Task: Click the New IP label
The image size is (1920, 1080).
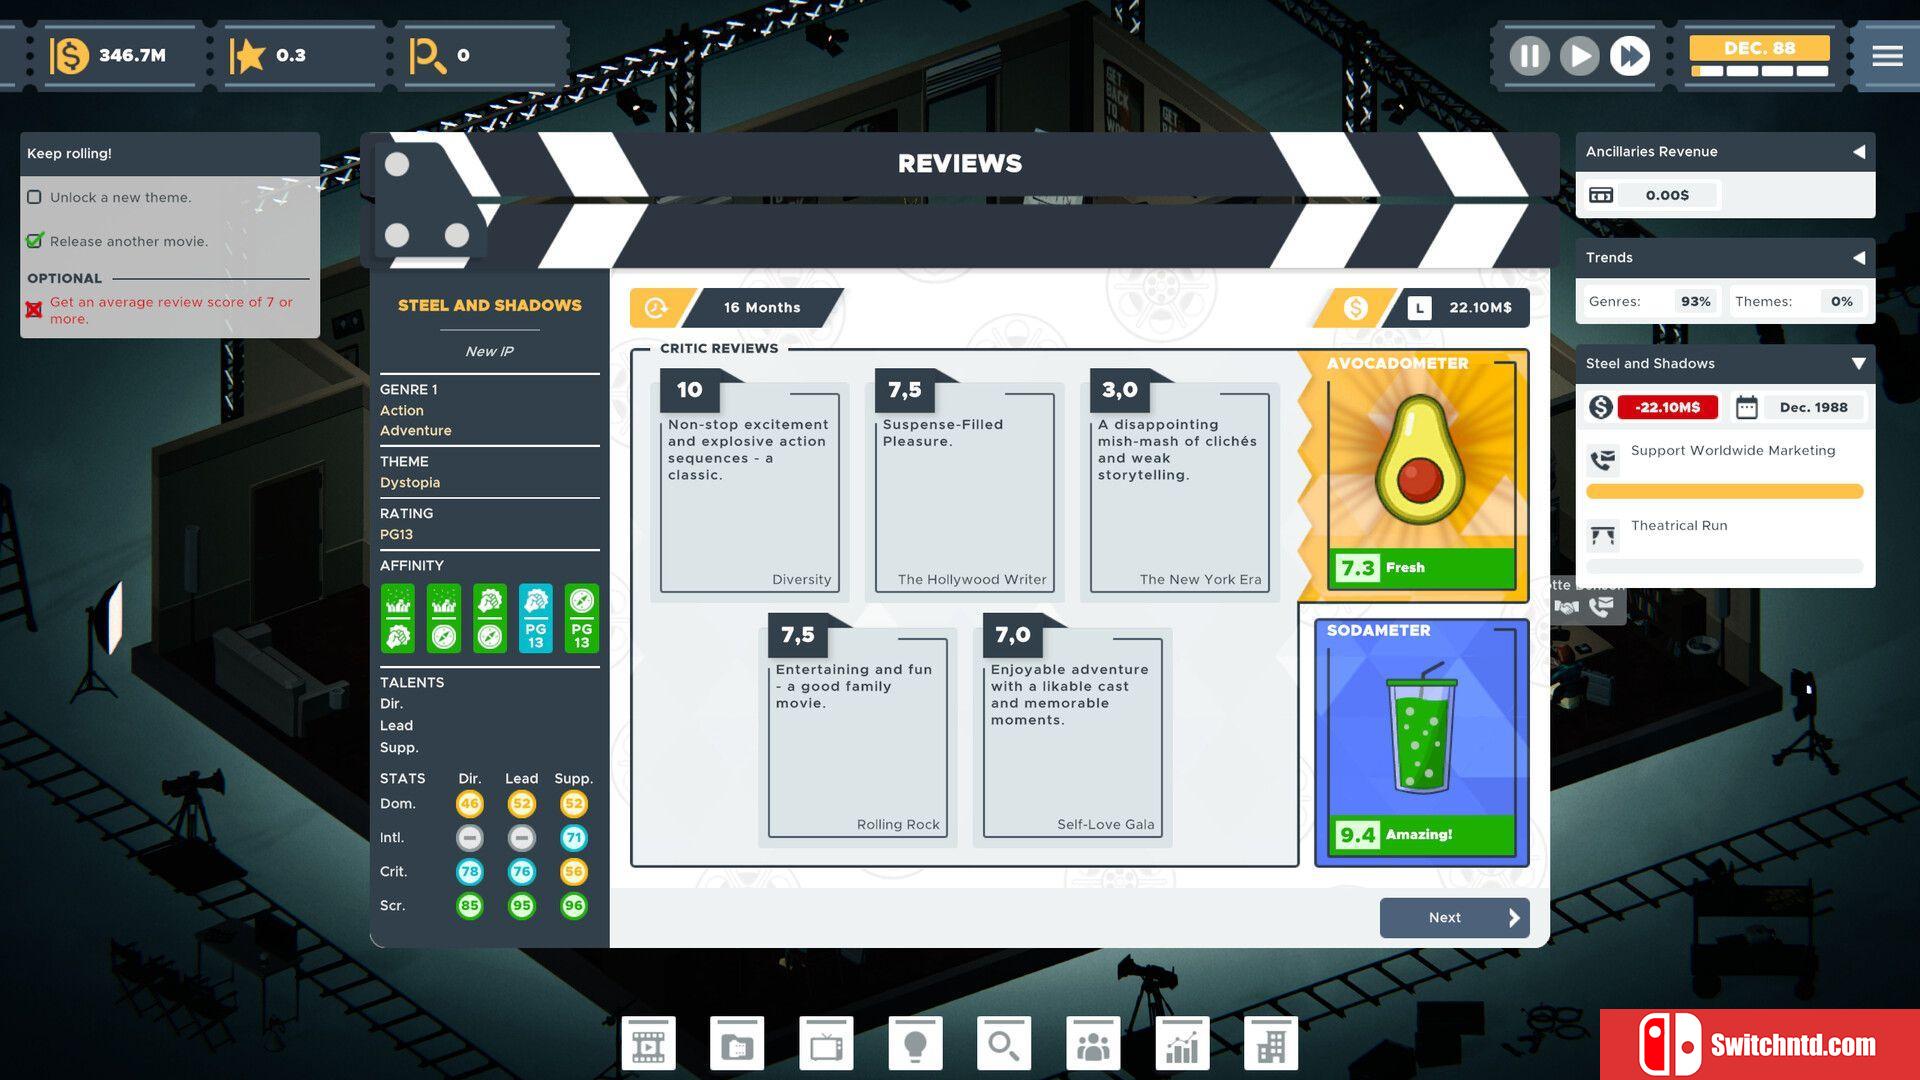Action: pos(489,351)
